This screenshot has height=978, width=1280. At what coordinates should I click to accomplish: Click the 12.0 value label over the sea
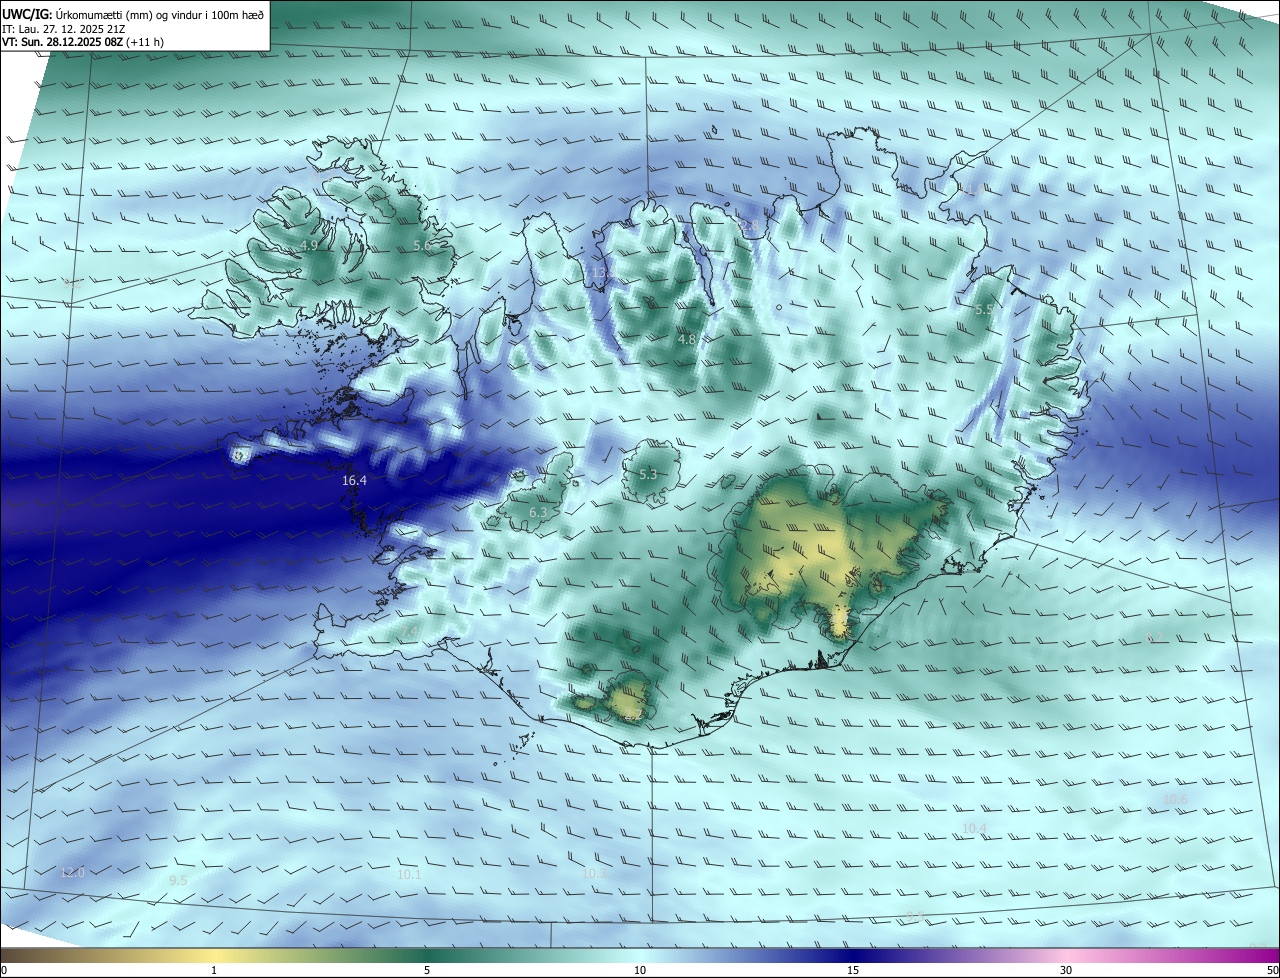point(72,873)
